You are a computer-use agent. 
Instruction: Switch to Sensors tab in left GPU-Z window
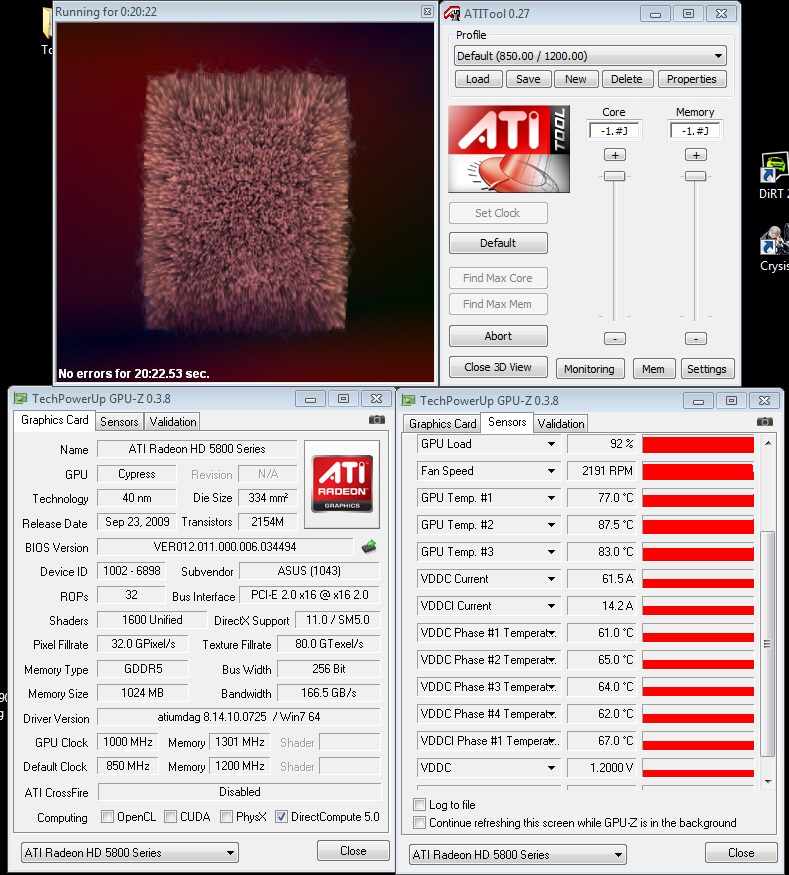coord(119,422)
